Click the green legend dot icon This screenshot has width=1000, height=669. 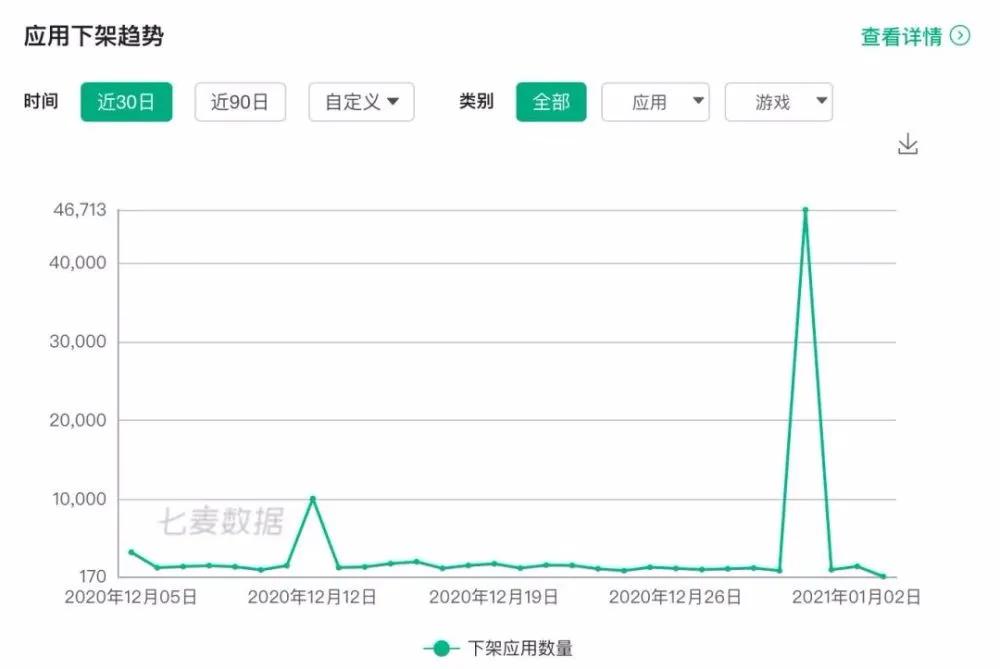[x=439, y=646]
